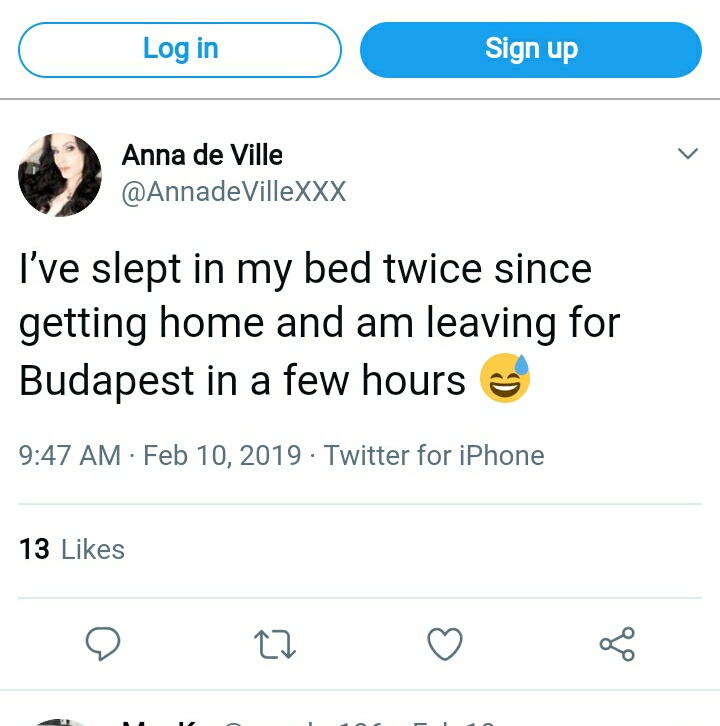Viewport: 720px width, 726px height.
Task: Open Anna de Ville's profile picture
Action: click(60, 175)
